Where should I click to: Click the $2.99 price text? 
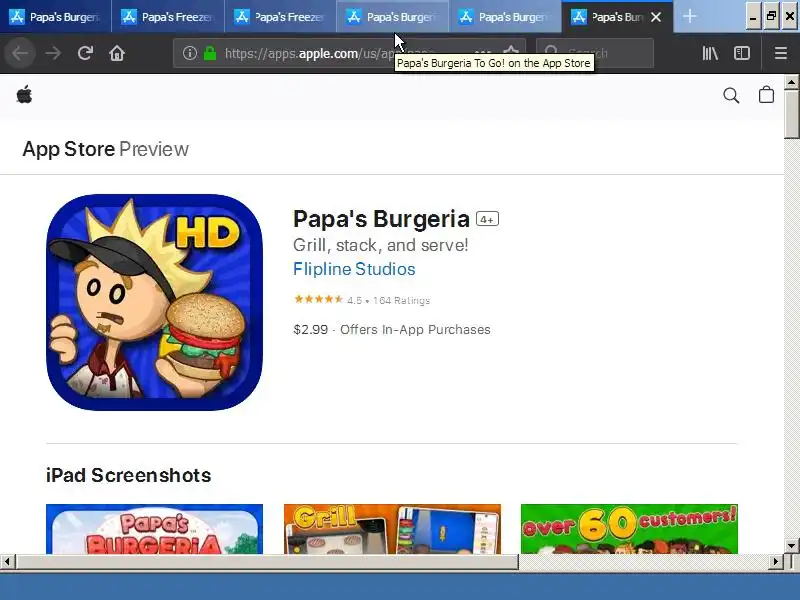310,330
